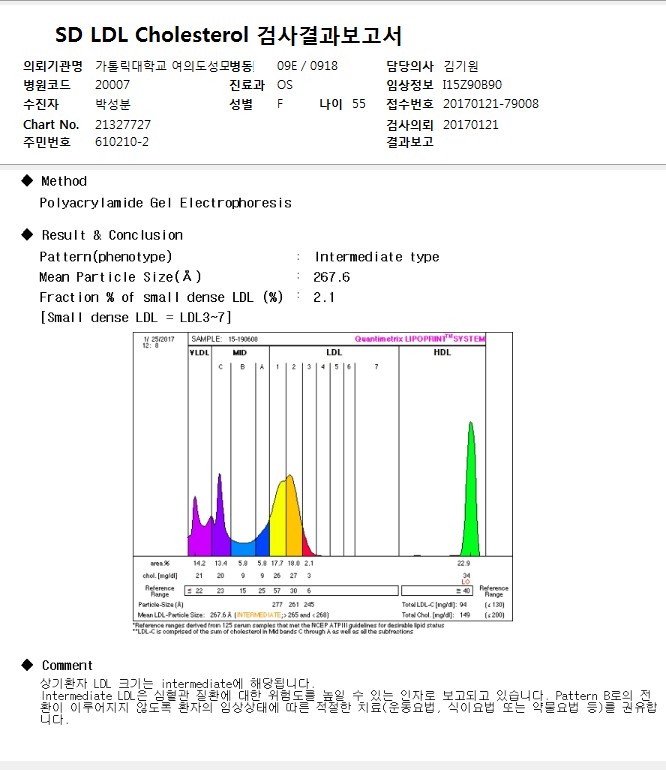Select the diamond bullet beside Result & Conclusion

pyautogui.click(x=28, y=234)
